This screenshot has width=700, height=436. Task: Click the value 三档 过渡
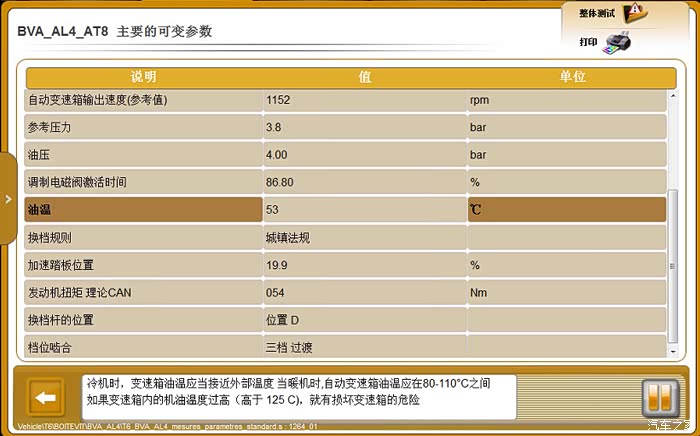(x=289, y=348)
